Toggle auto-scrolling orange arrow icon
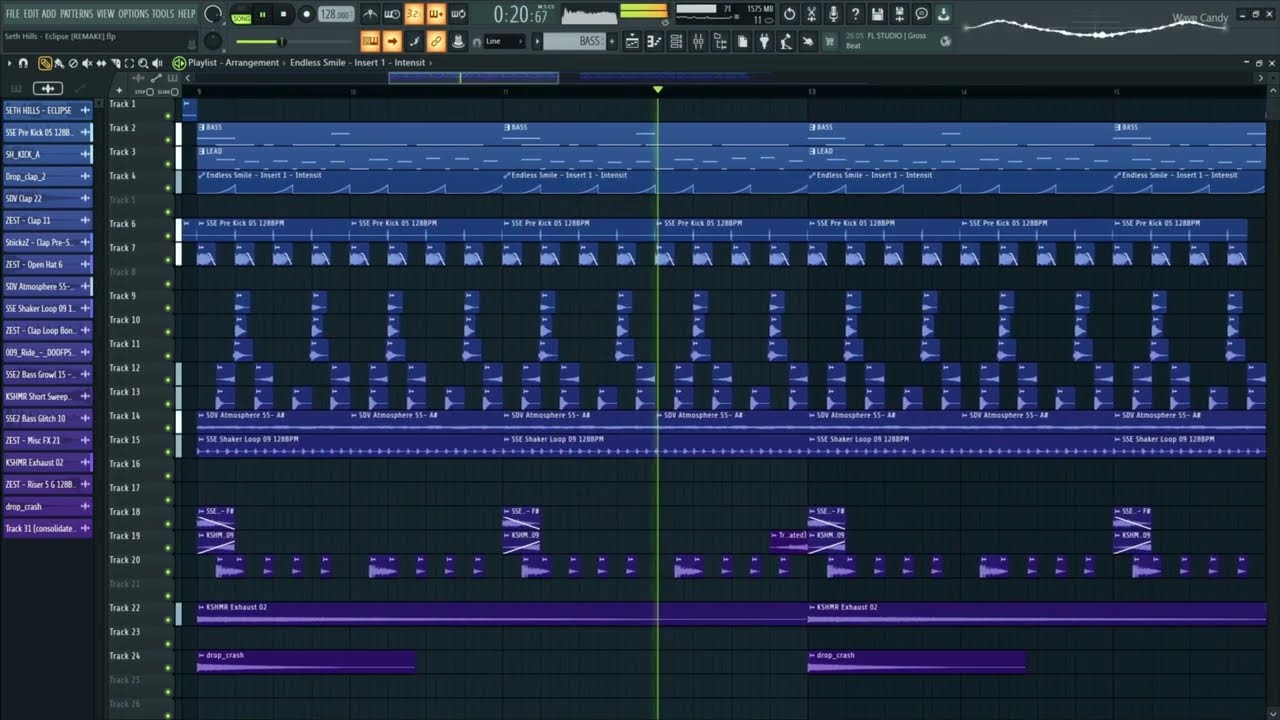Screen dimensions: 1280x720 tap(392, 41)
